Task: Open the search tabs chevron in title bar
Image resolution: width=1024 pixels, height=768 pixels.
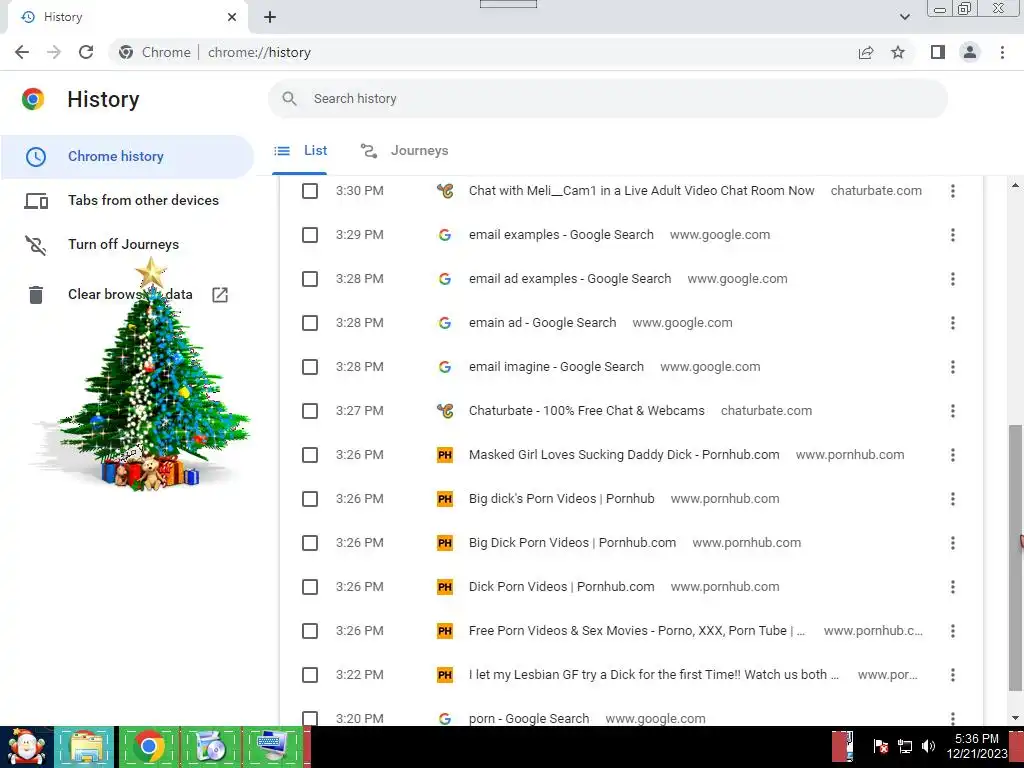Action: [x=904, y=17]
